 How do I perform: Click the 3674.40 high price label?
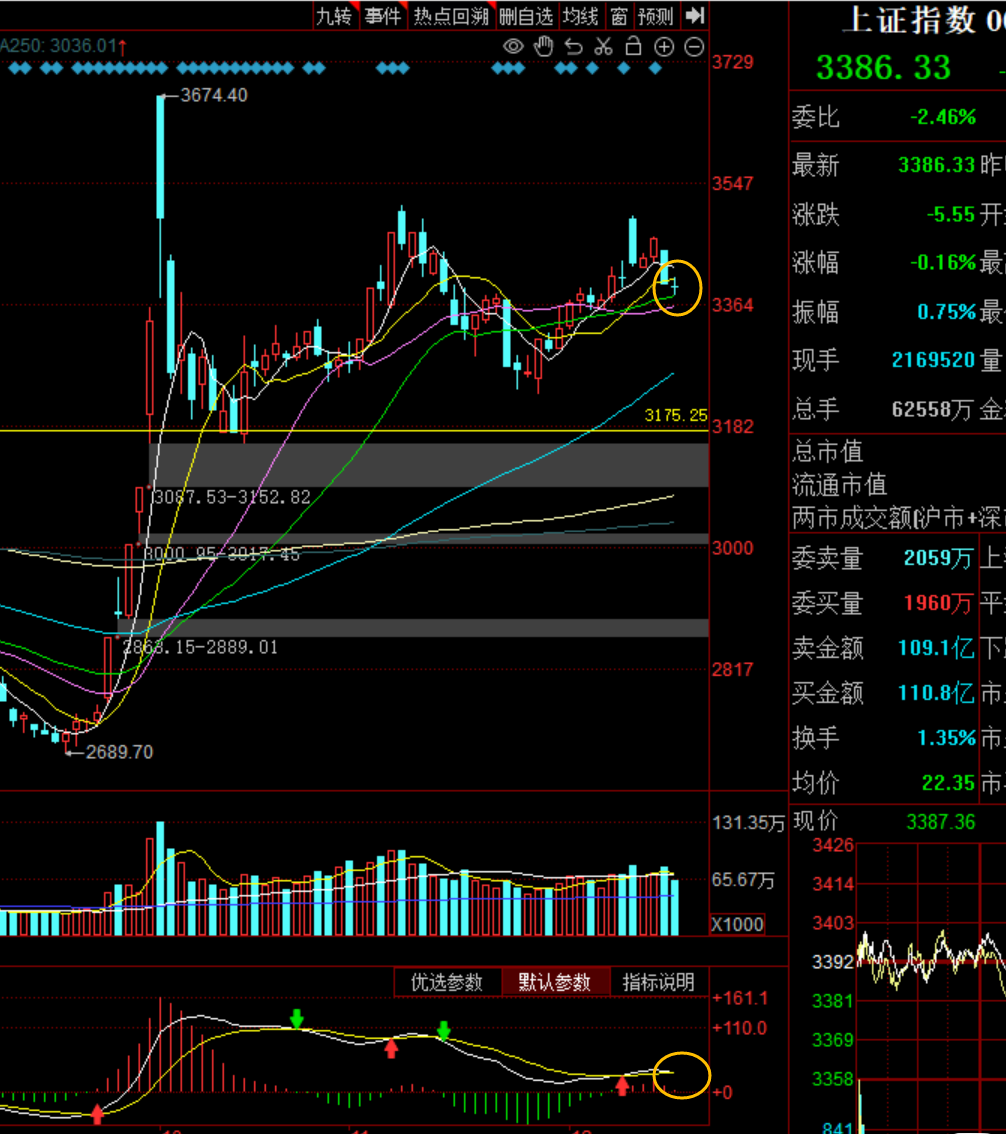click(x=213, y=95)
